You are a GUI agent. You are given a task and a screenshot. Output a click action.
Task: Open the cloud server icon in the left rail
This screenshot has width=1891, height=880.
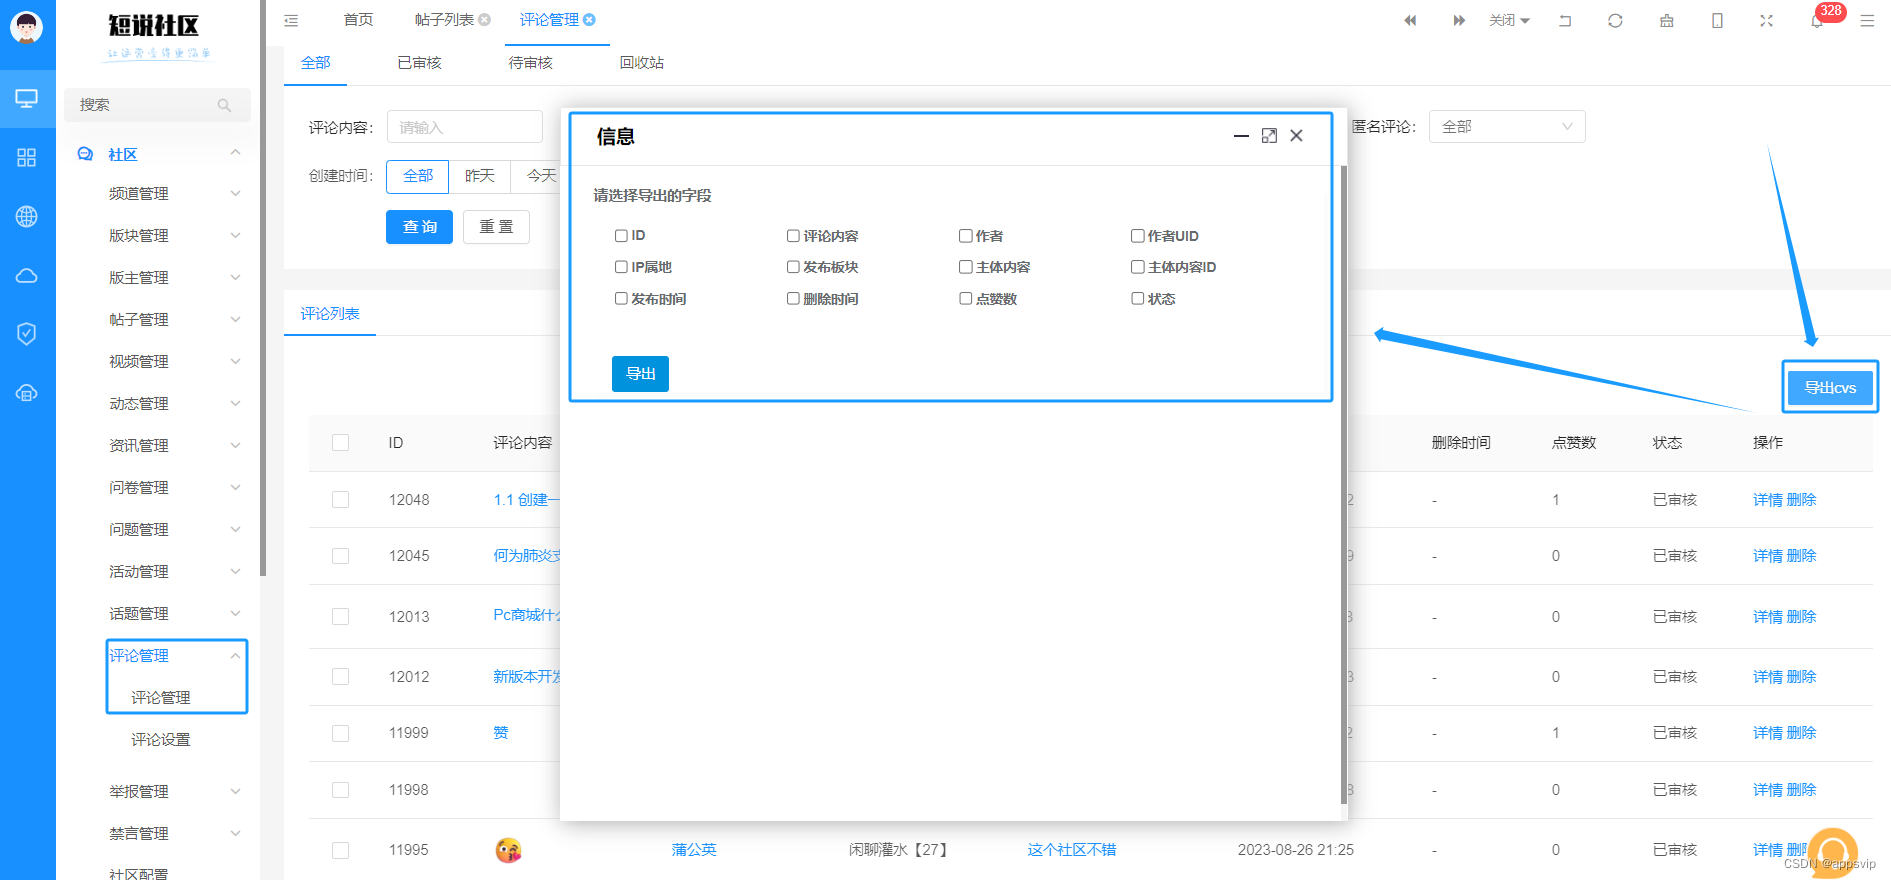(27, 393)
